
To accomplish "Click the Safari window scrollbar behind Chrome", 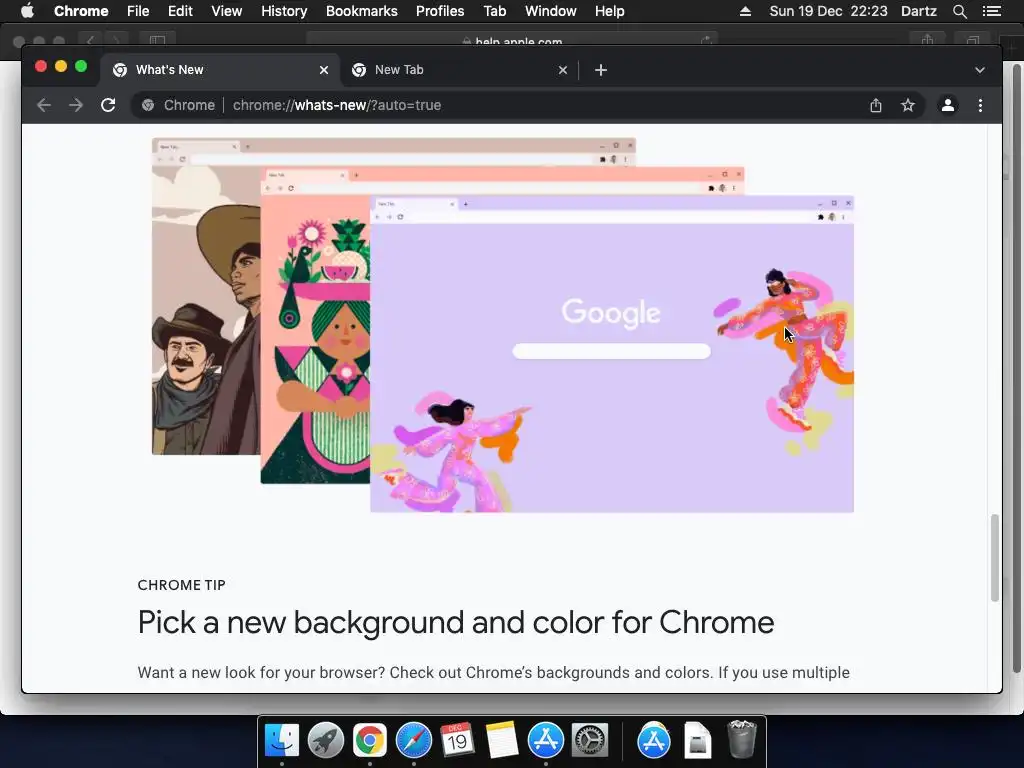I will tap(1017, 367).
